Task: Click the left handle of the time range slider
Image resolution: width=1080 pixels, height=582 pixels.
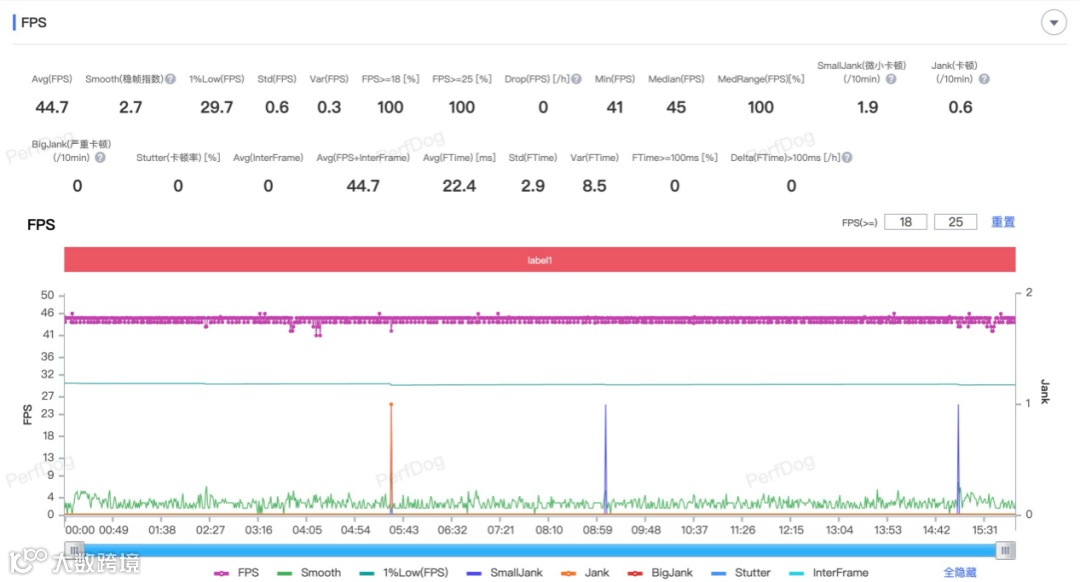Action: (x=74, y=550)
